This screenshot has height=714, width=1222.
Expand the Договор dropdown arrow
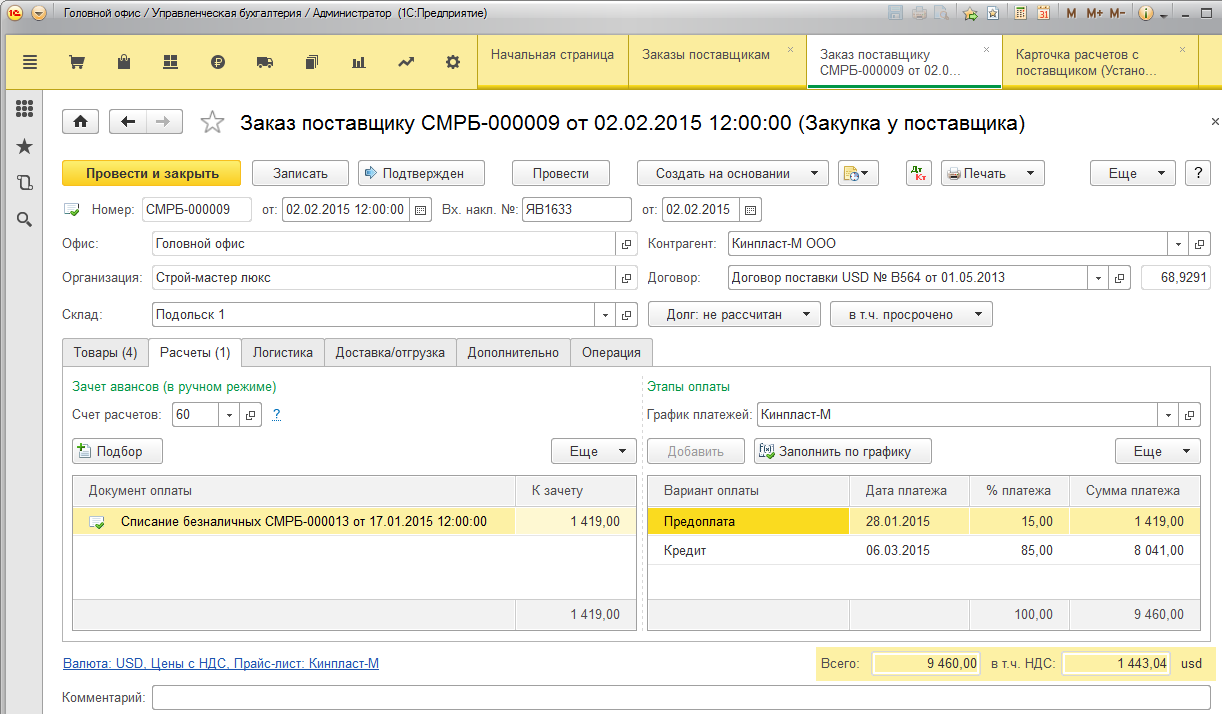(1099, 277)
